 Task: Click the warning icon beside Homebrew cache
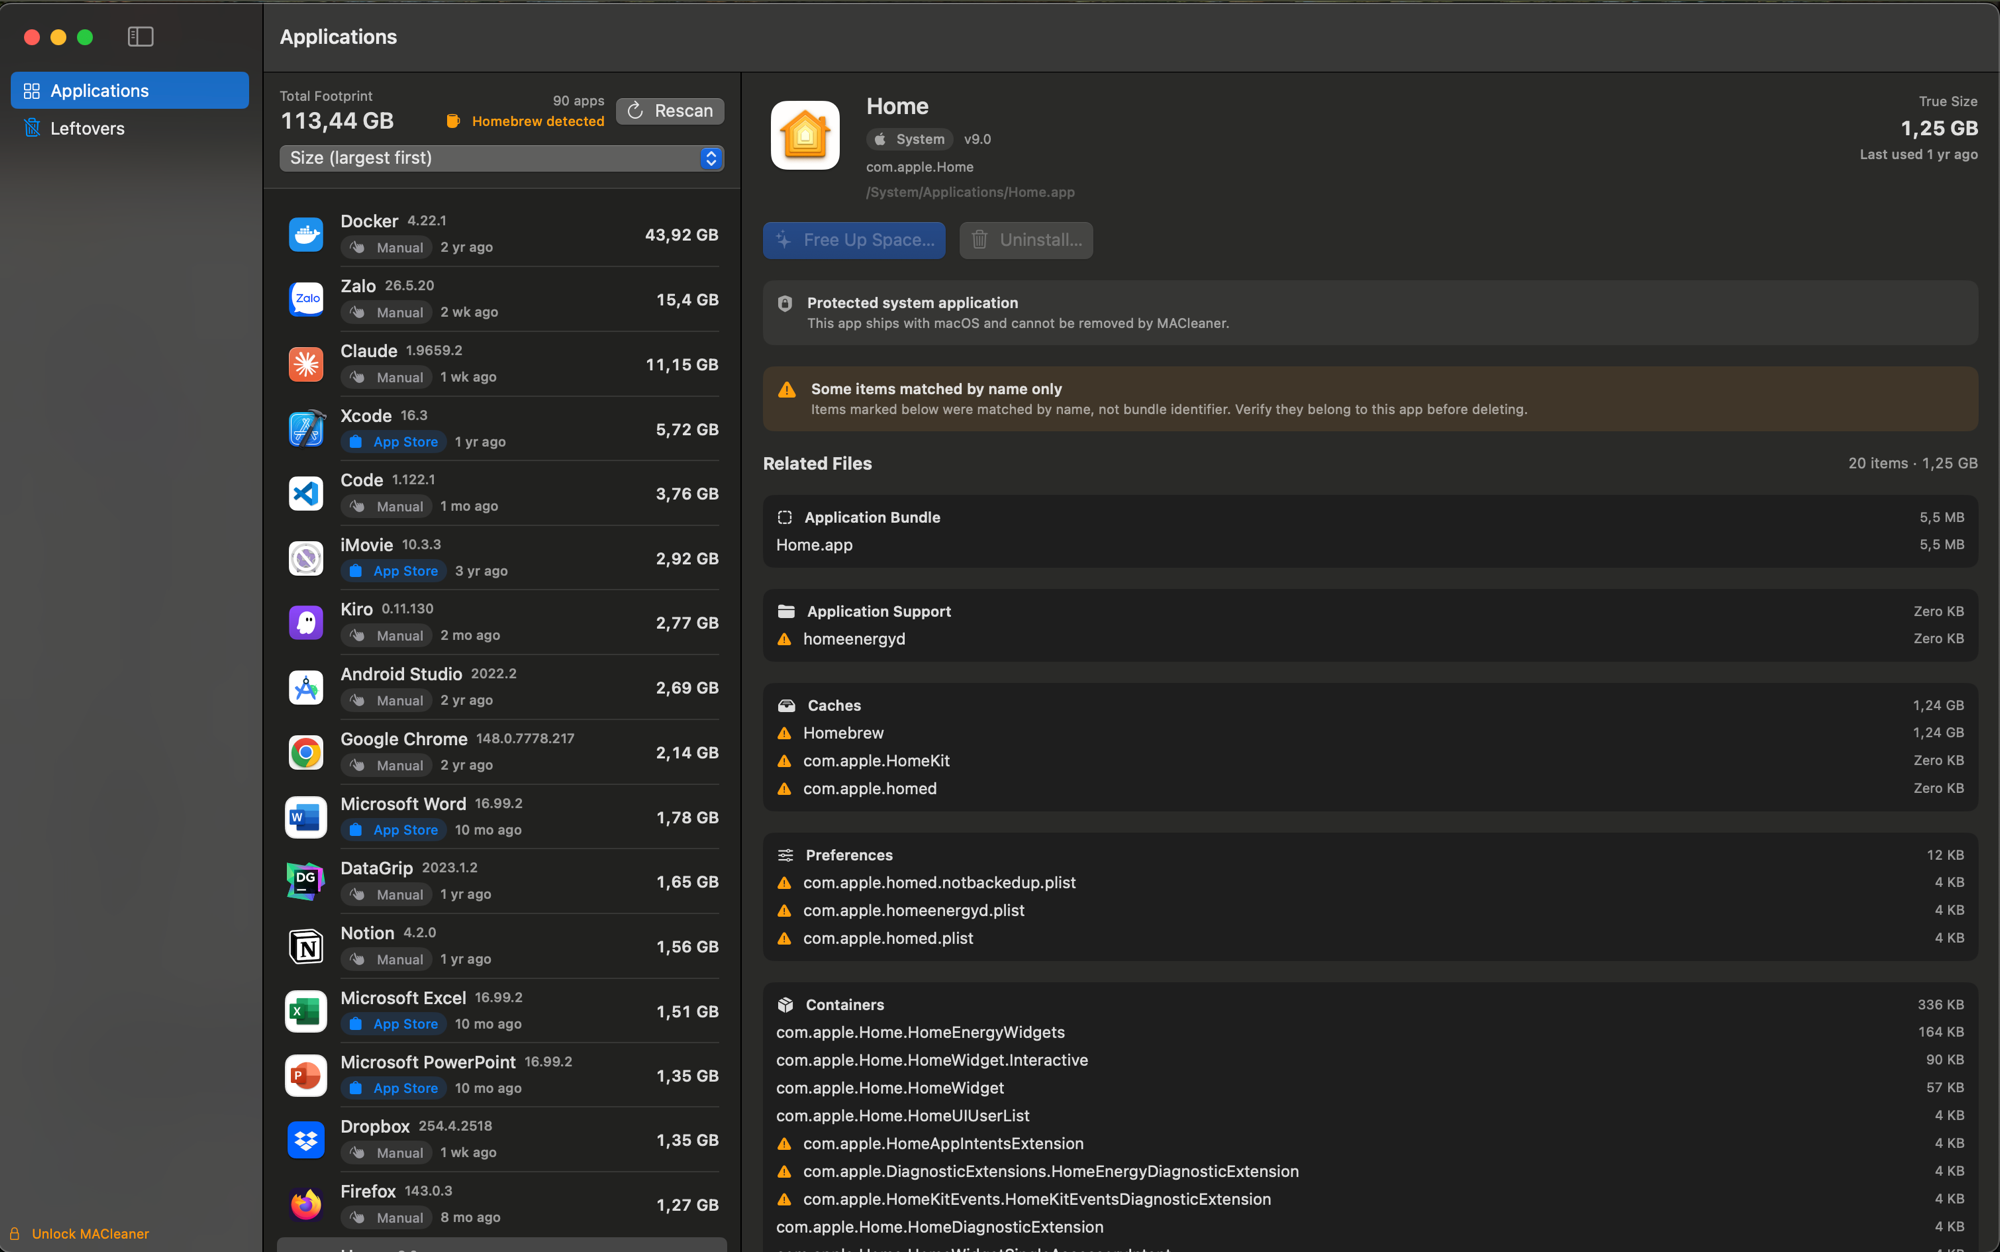click(x=784, y=733)
